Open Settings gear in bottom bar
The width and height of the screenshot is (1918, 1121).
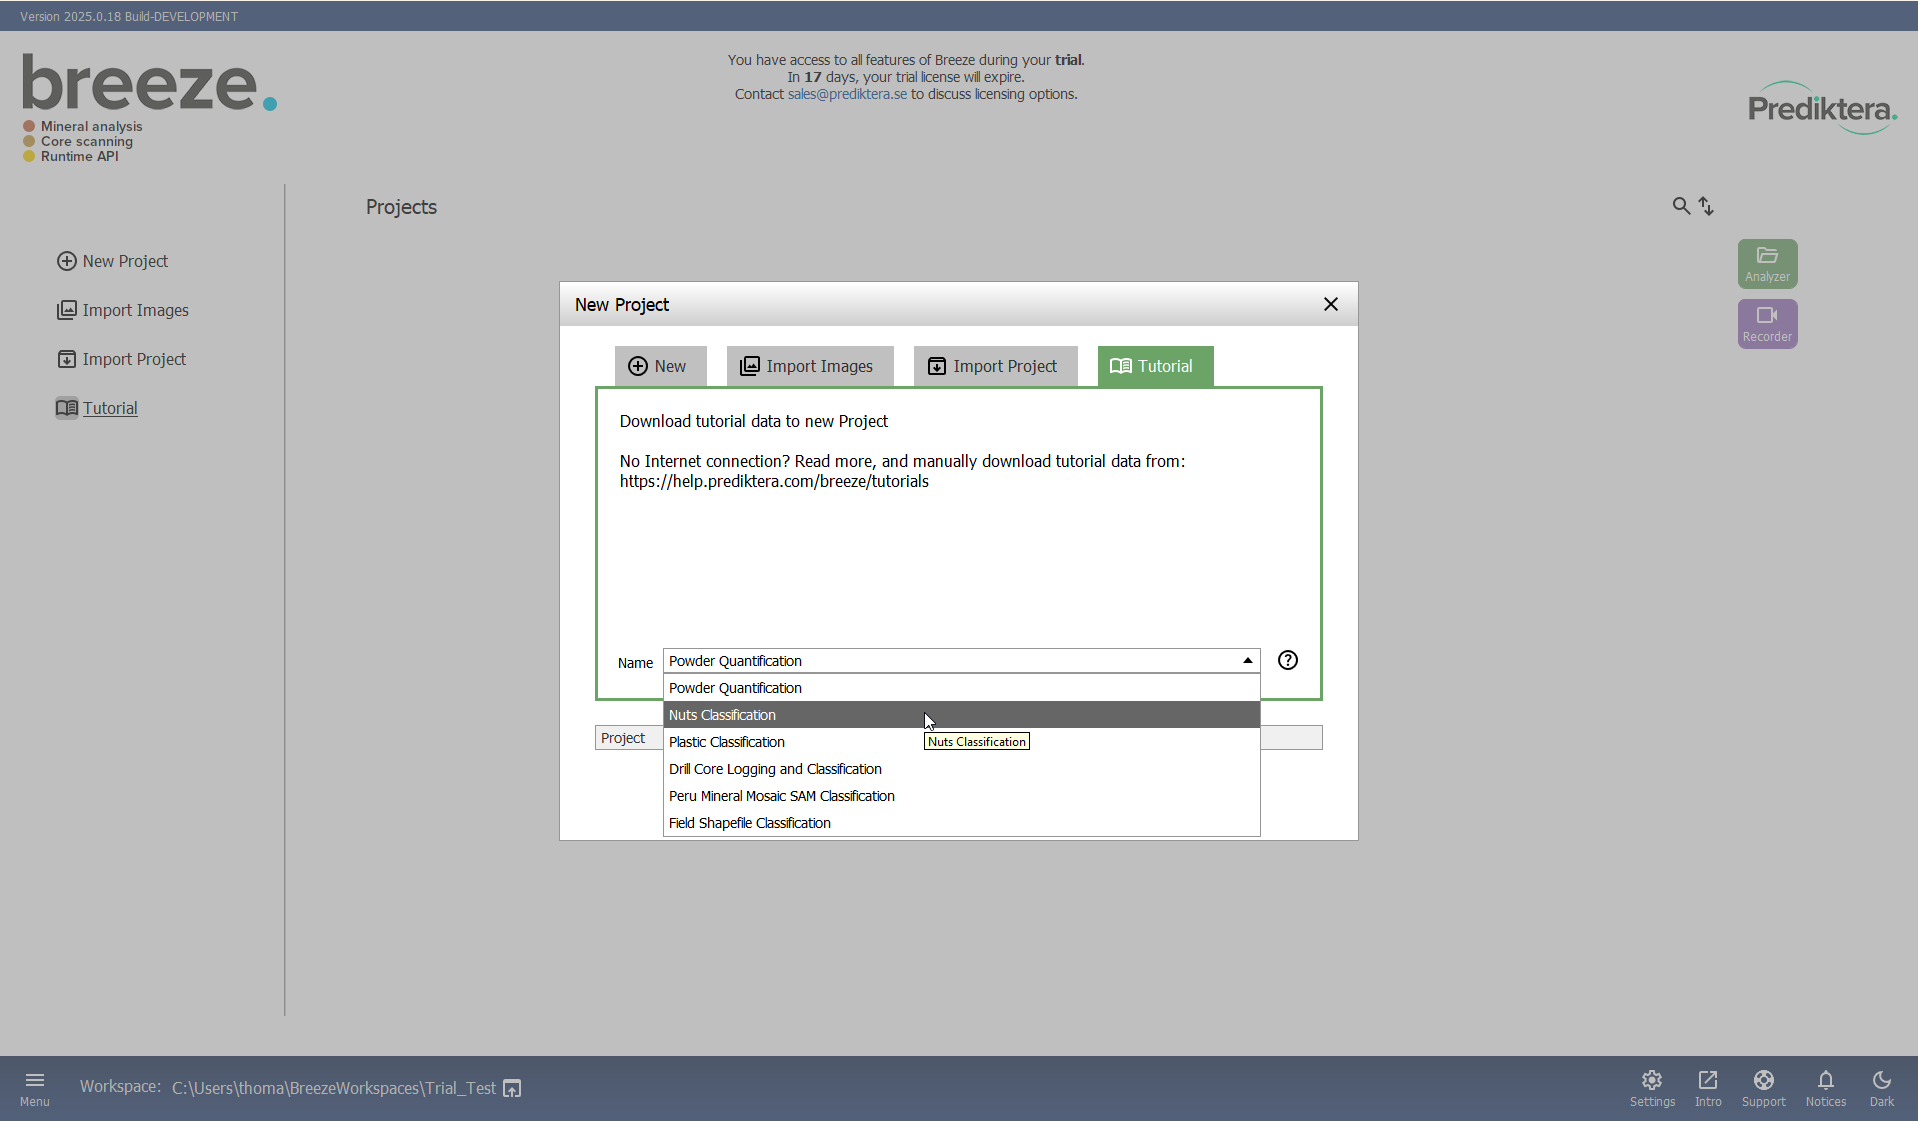coord(1652,1087)
